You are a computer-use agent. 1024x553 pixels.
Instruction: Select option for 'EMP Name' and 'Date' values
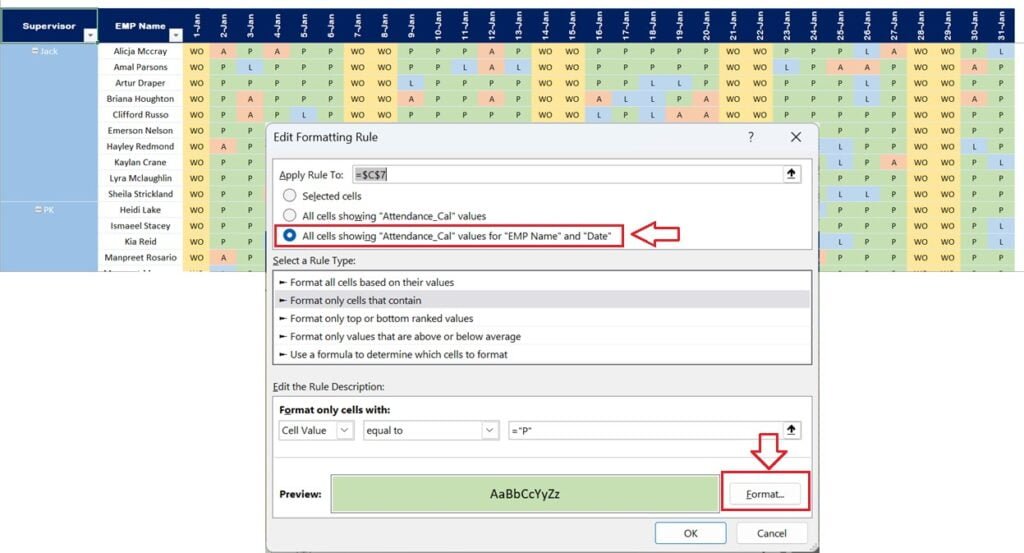(x=289, y=236)
